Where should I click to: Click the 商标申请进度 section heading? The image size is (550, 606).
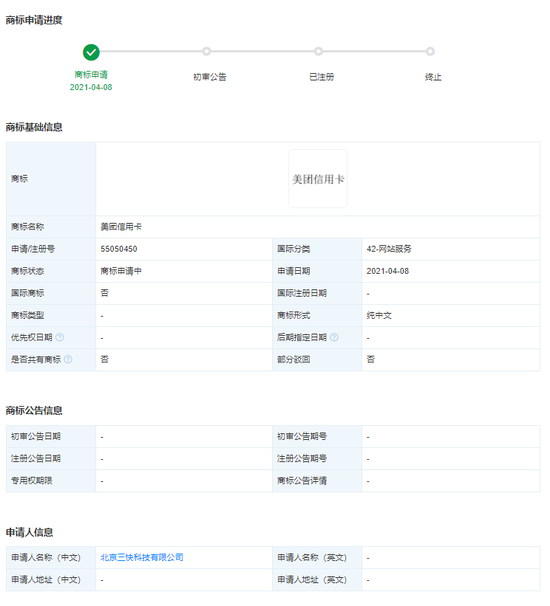tap(34, 20)
